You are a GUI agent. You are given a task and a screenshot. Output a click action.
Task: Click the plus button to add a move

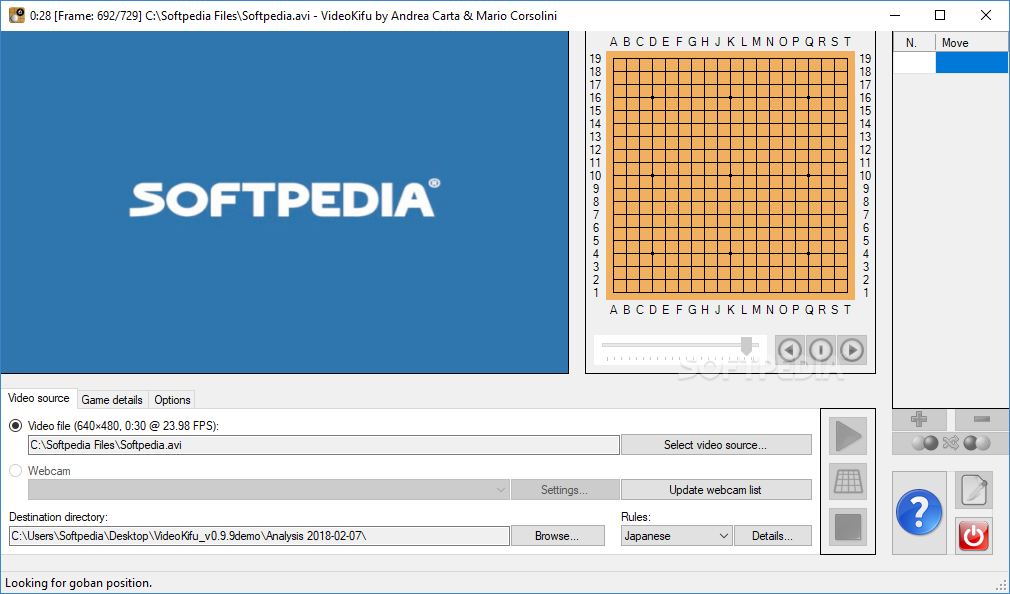click(919, 419)
